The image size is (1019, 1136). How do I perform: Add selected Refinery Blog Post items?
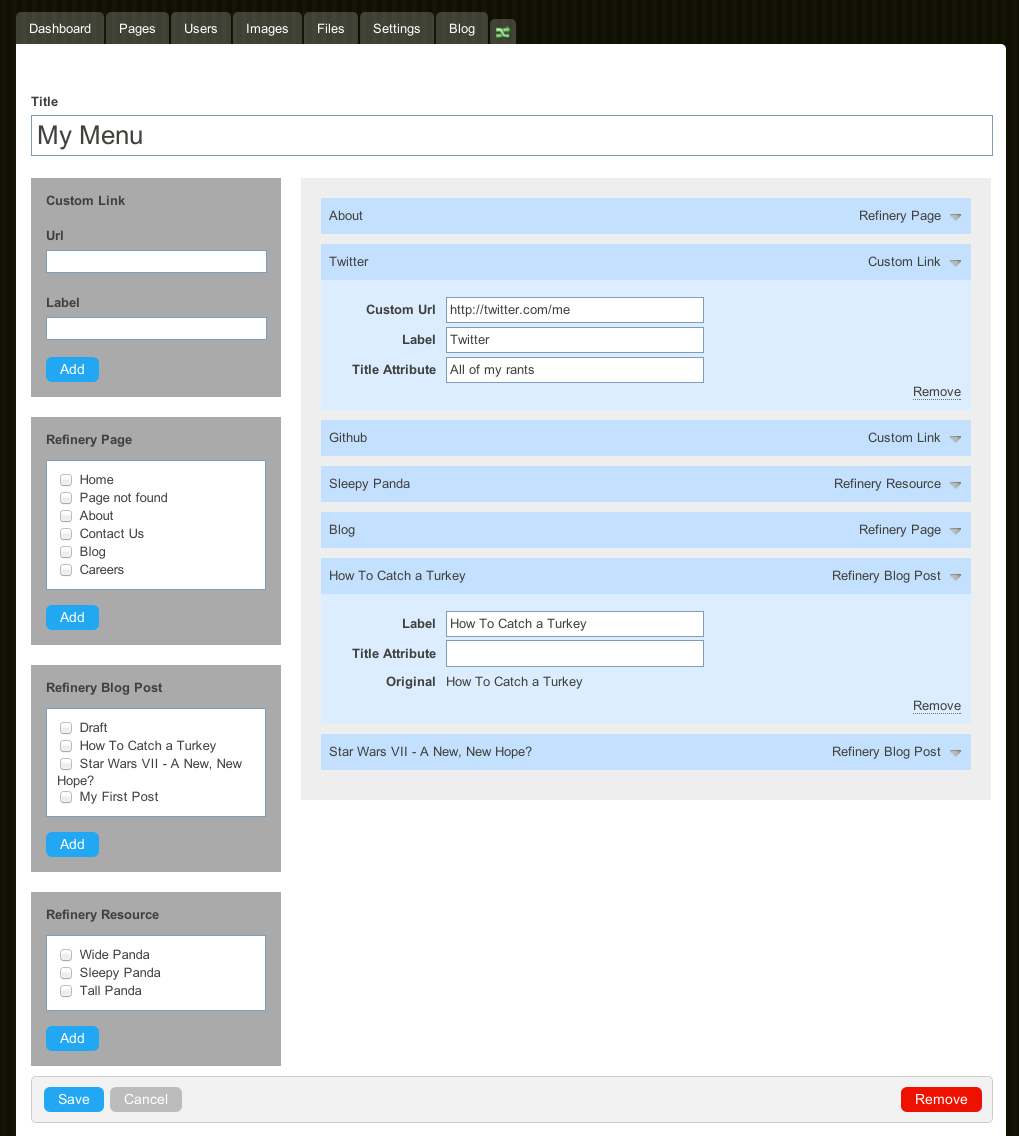click(x=72, y=844)
